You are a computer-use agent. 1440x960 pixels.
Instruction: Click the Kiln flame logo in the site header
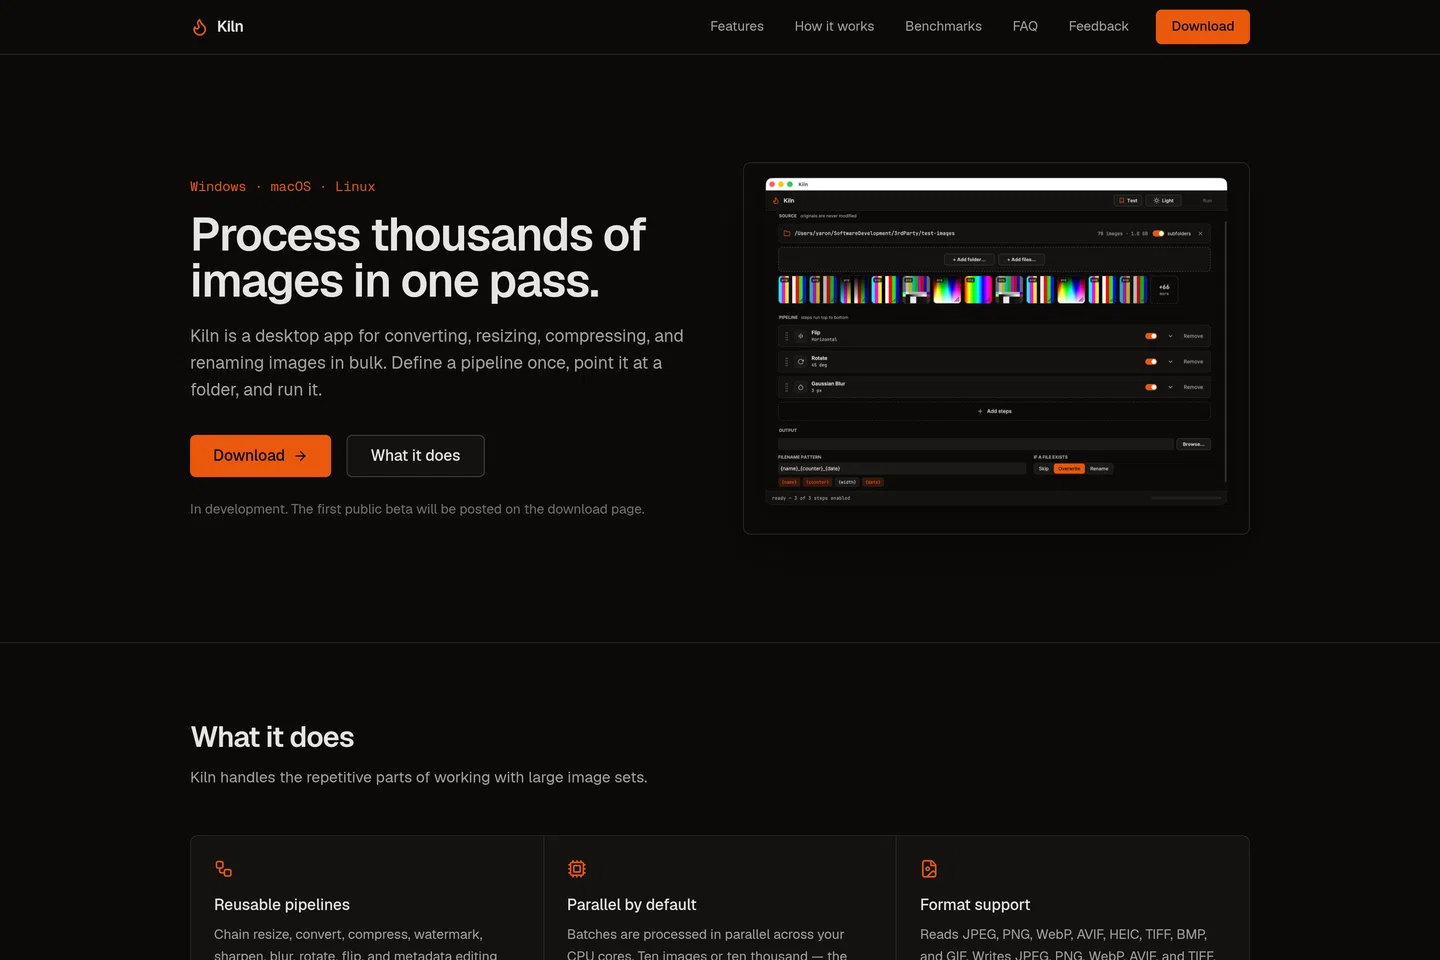(199, 27)
